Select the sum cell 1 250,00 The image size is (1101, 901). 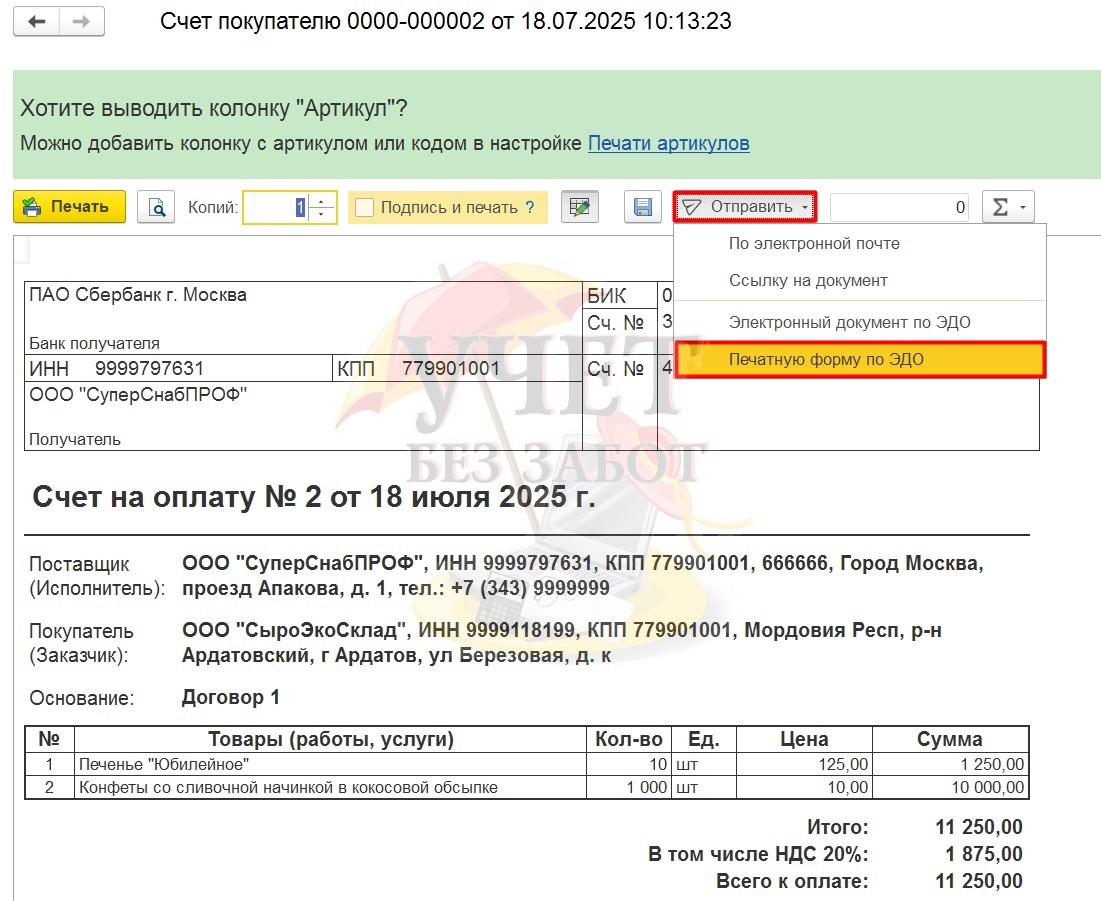coord(951,764)
